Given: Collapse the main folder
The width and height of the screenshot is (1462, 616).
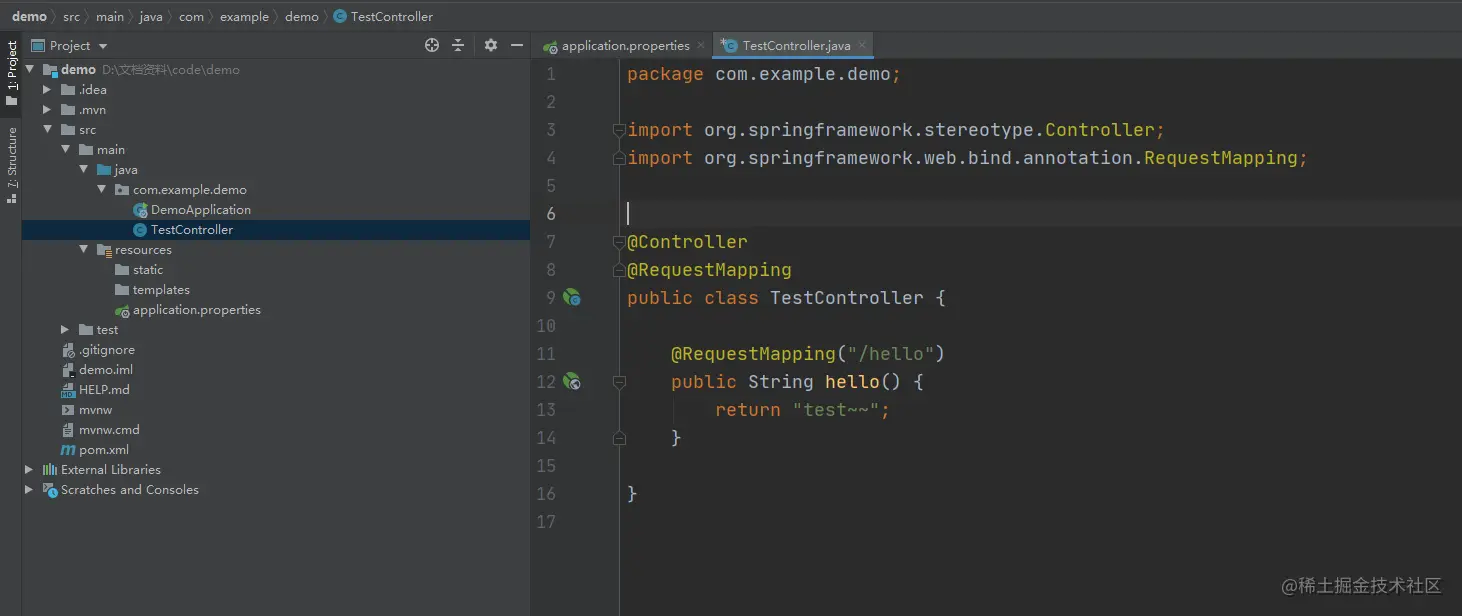Looking at the screenshot, I should pyautogui.click(x=65, y=150).
